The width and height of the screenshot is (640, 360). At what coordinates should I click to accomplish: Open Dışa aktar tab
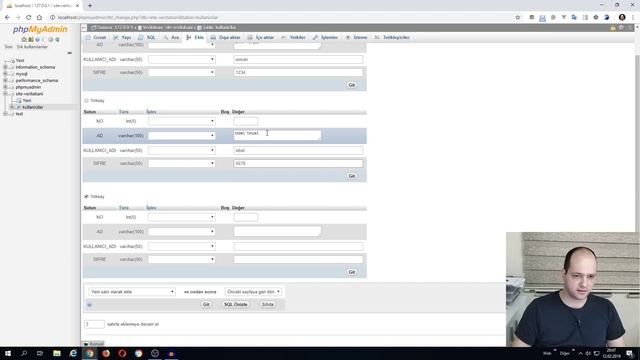coord(226,38)
